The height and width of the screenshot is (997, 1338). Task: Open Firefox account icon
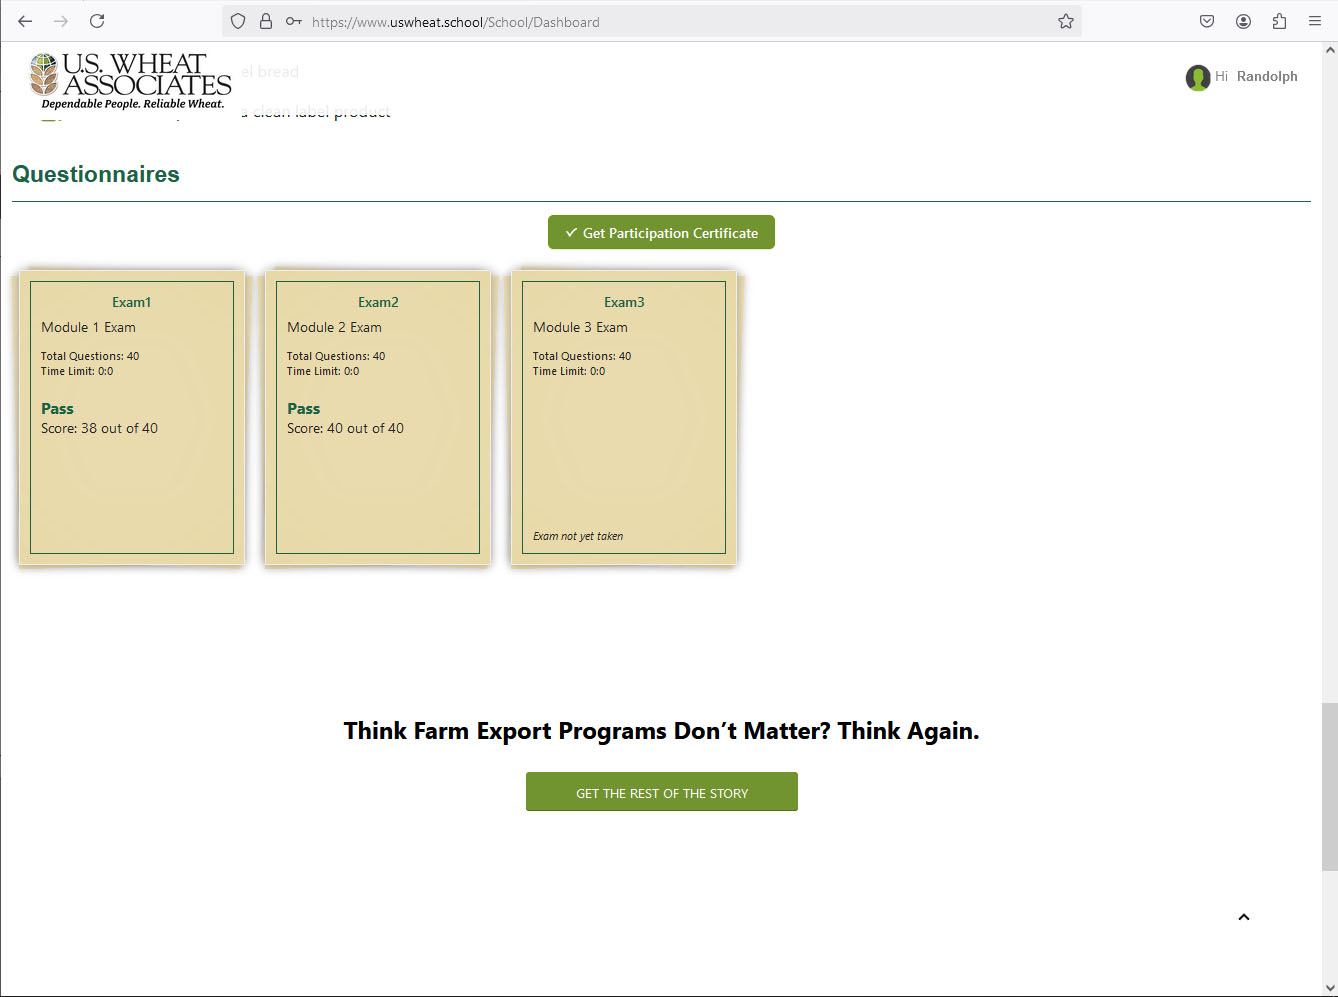(x=1243, y=21)
